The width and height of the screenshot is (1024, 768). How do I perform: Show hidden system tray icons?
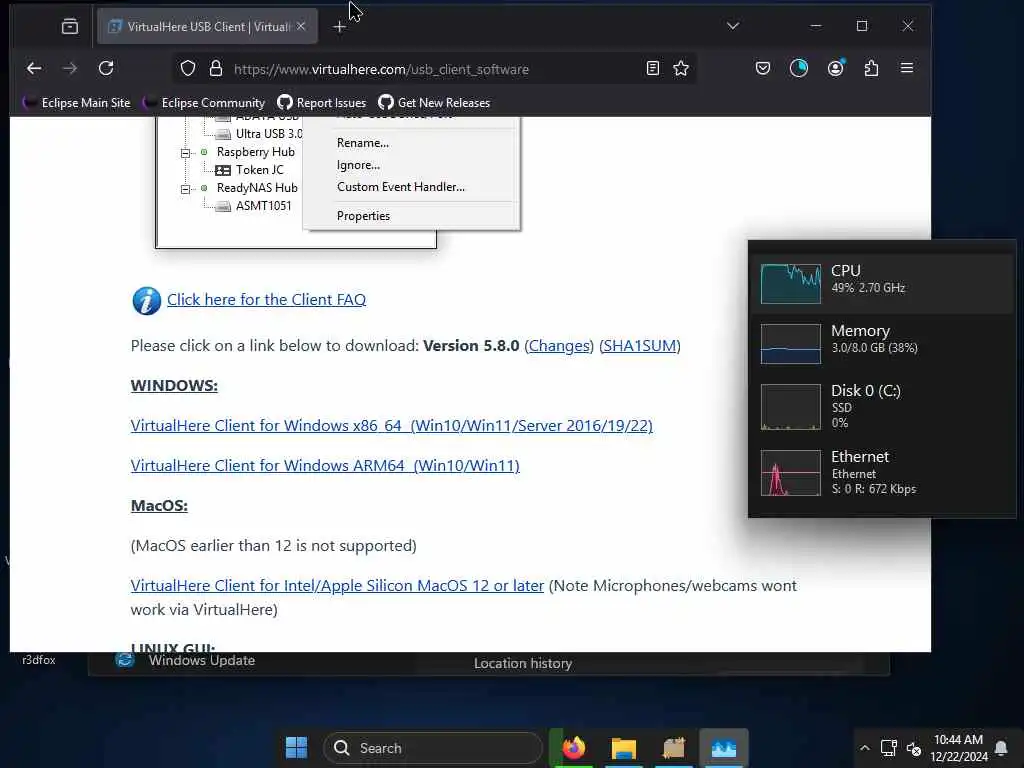[865, 748]
